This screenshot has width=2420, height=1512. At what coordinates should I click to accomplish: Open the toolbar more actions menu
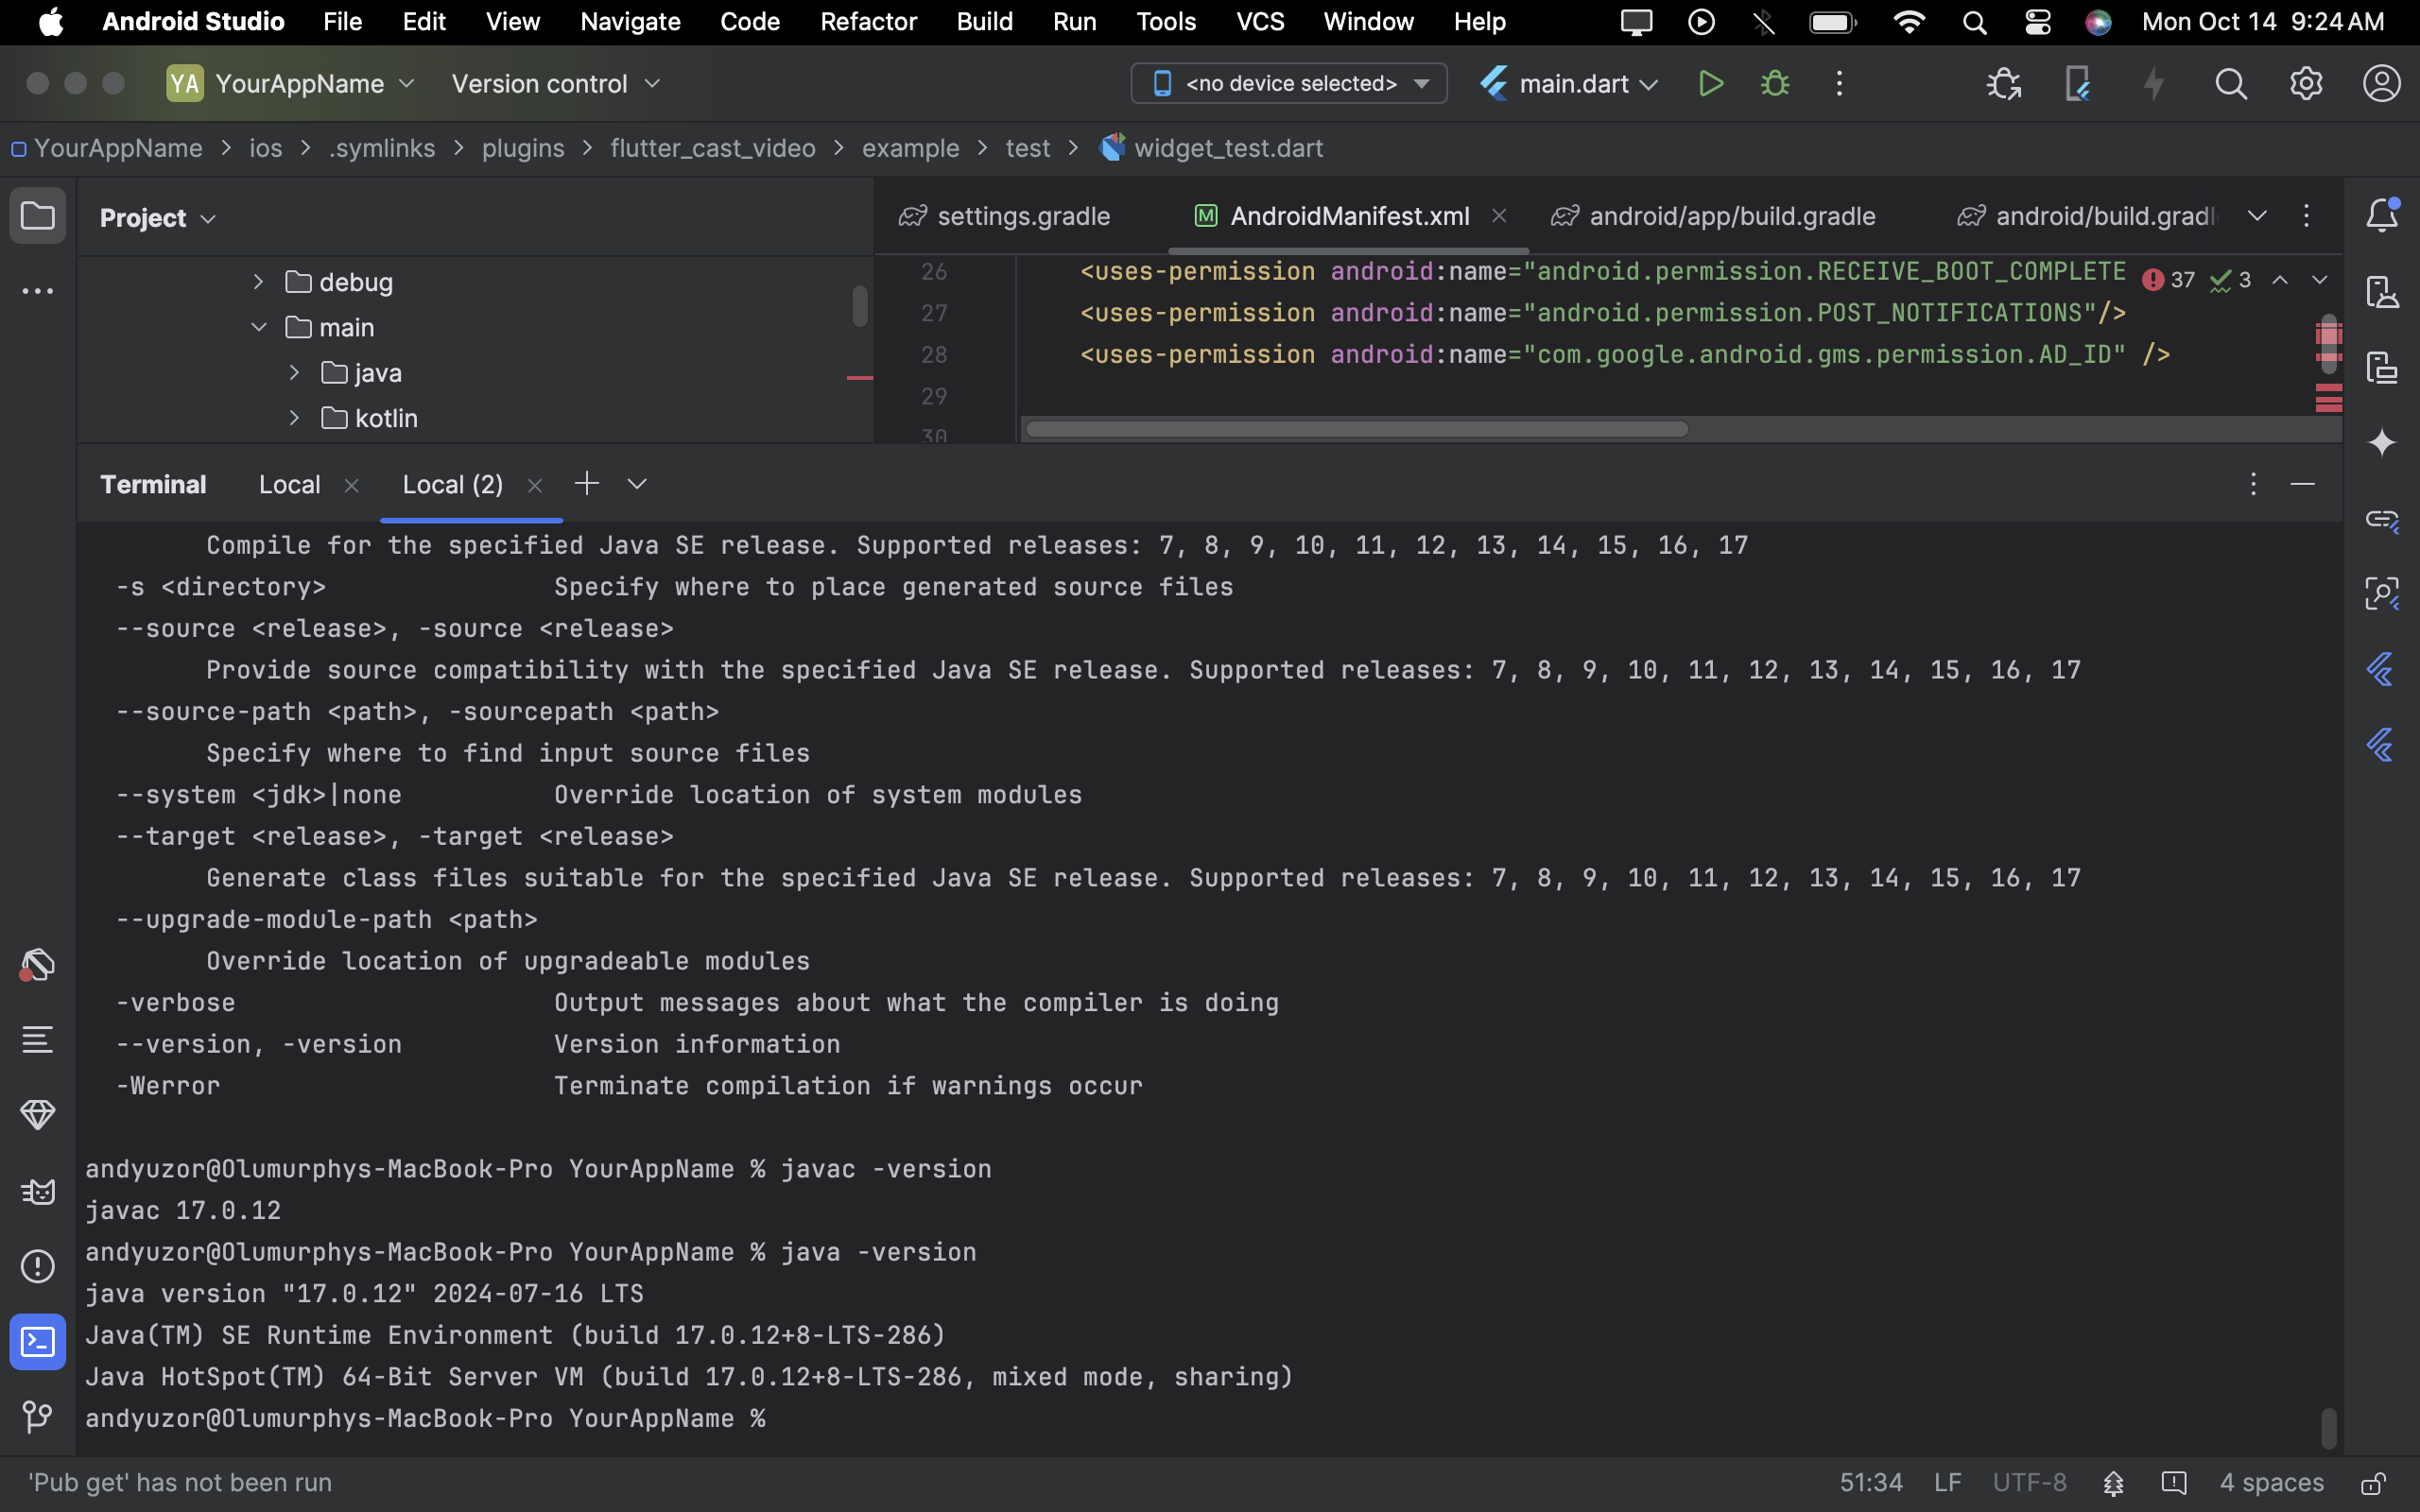tap(1839, 84)
